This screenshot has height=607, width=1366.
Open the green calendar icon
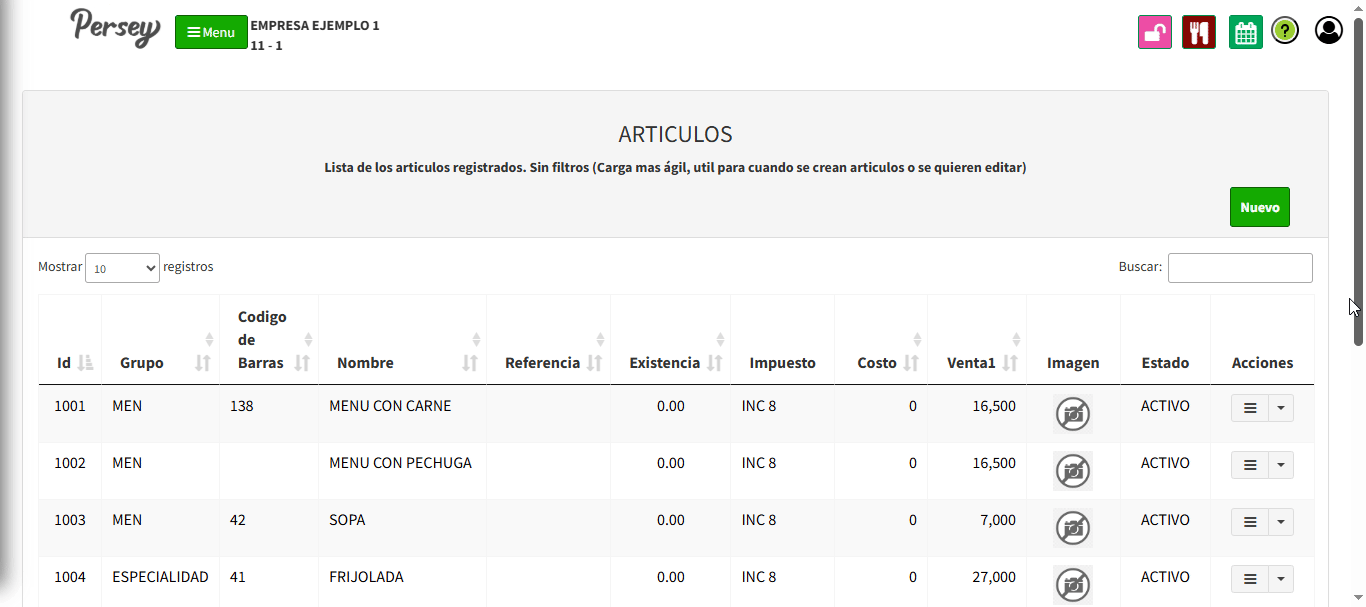click(1245, 32)
